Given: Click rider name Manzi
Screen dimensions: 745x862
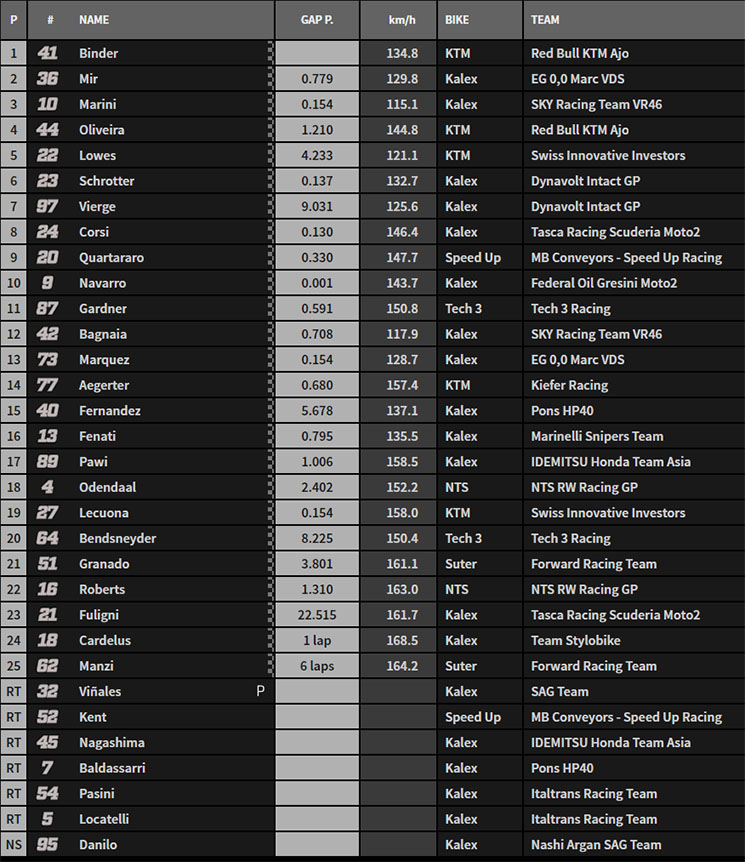Looking at the screenshot, I should [96, 666].
